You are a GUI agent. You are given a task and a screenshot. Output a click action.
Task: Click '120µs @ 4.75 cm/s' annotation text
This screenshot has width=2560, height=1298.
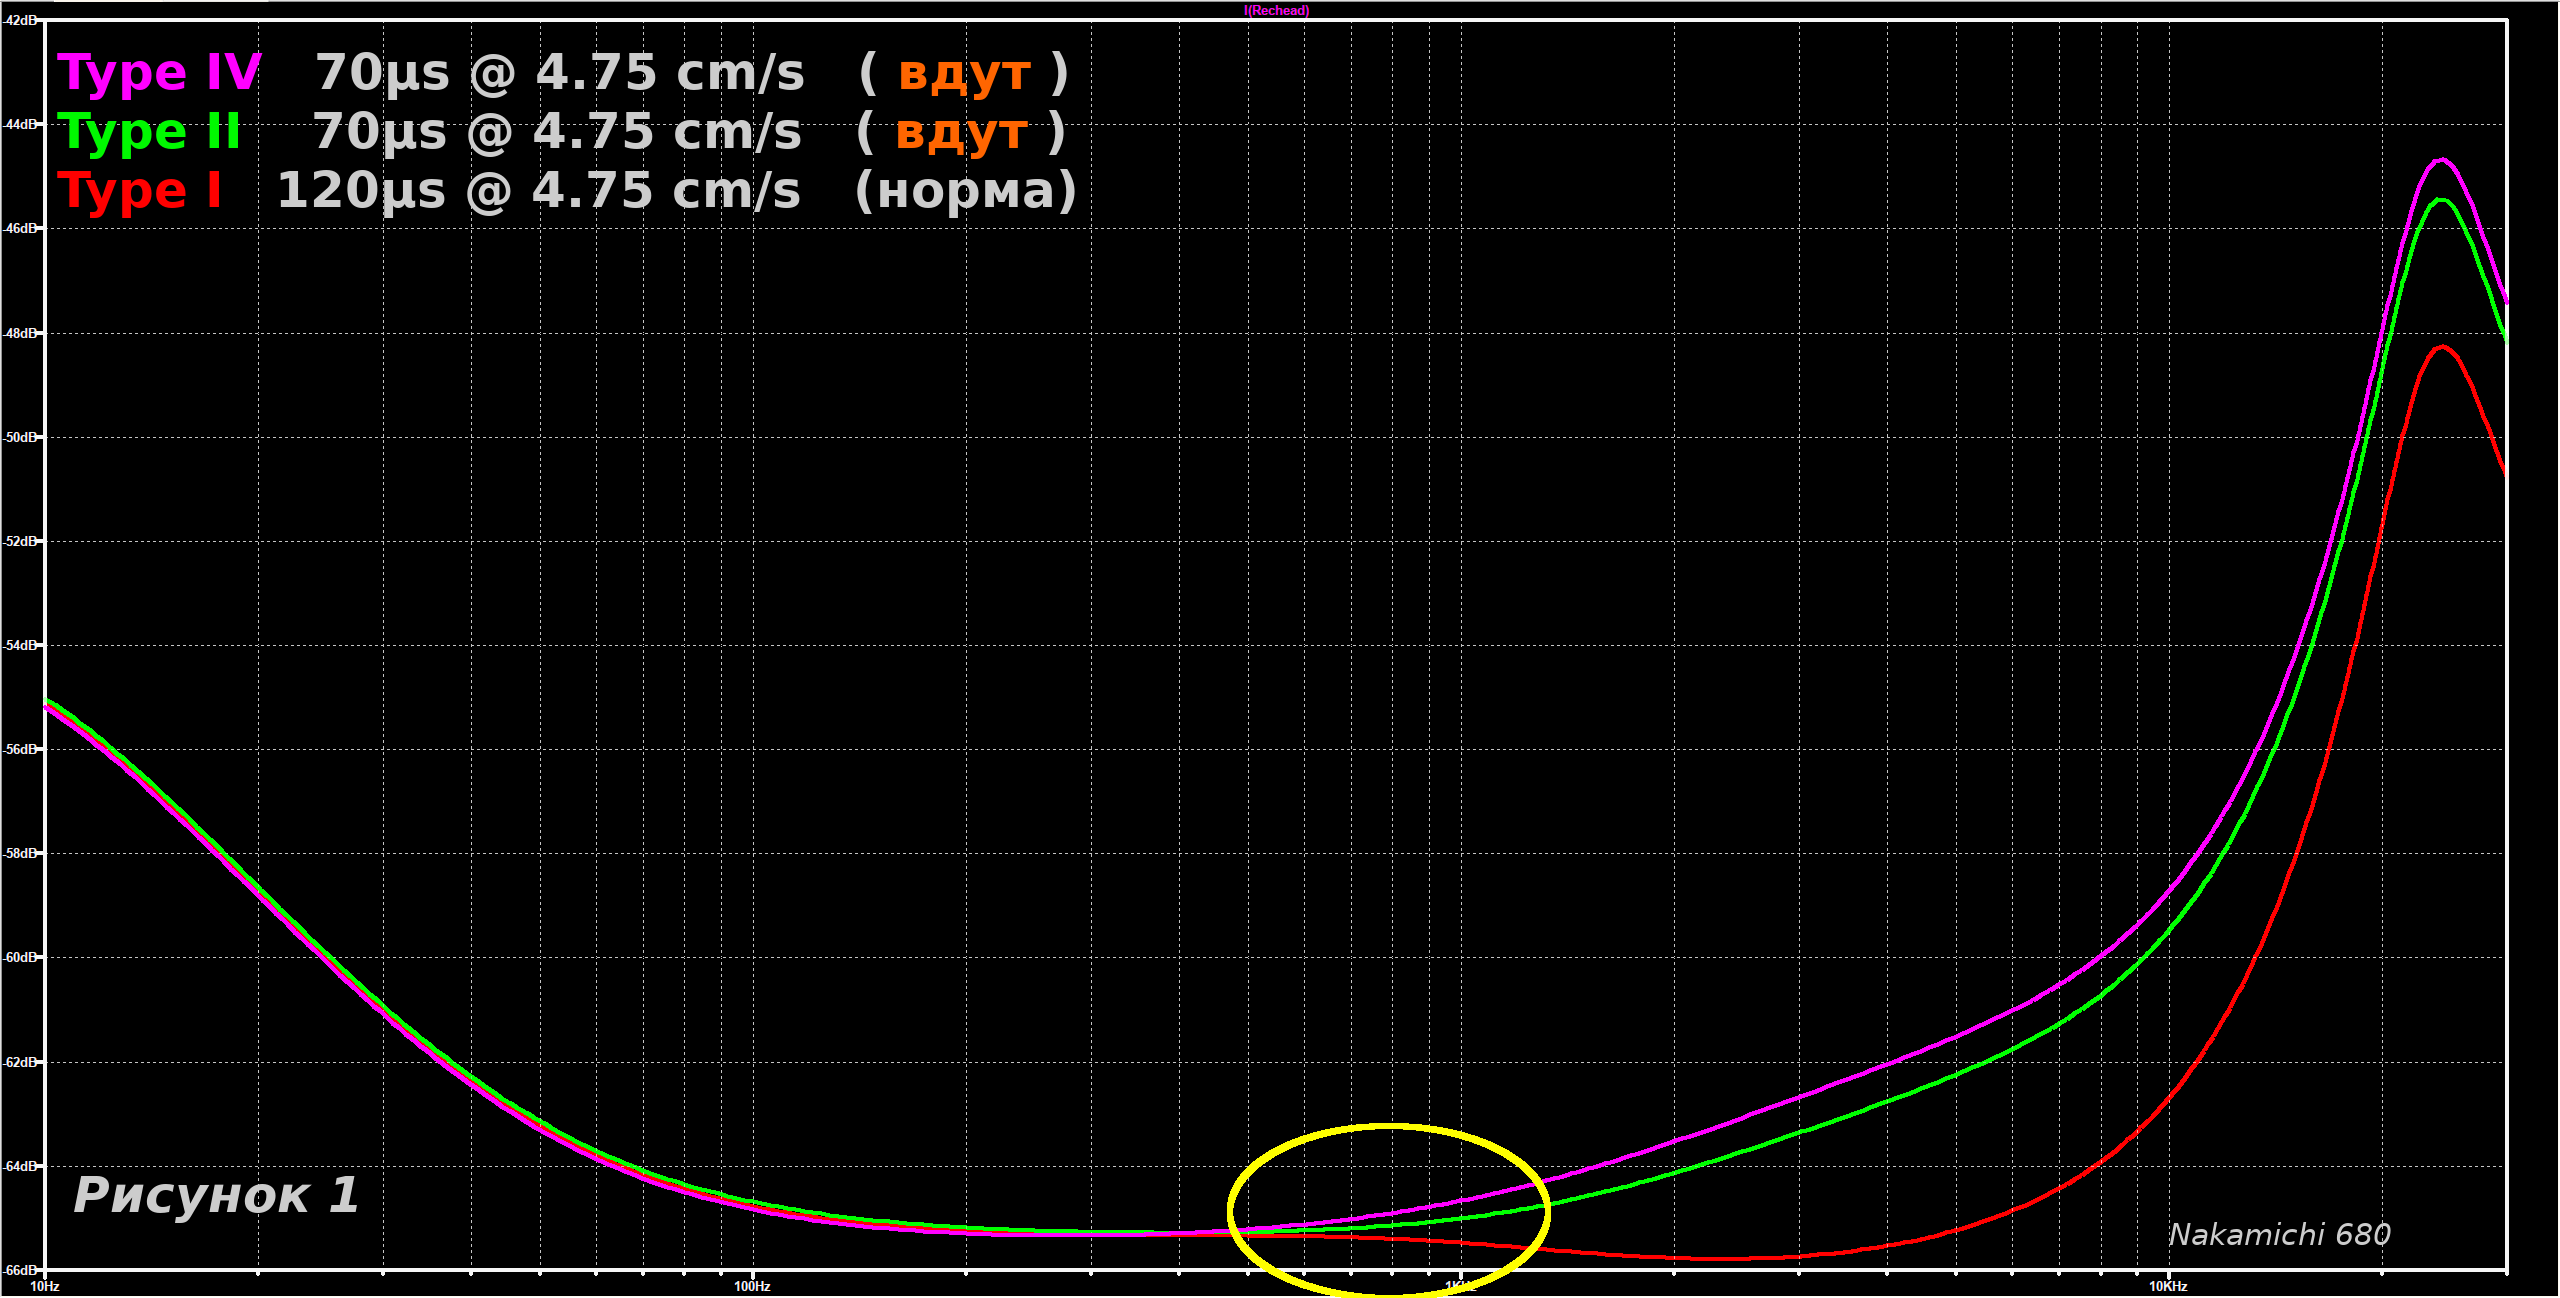pos(538,190)
